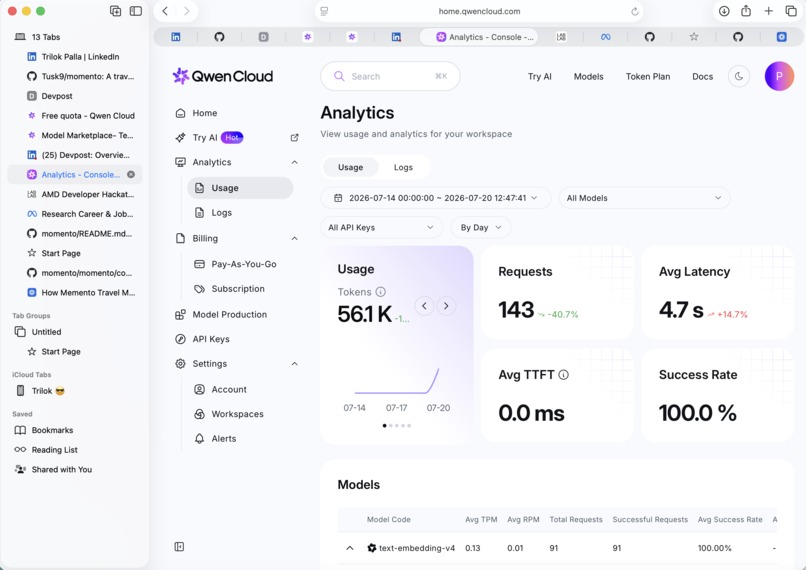
Task: Open Safari downloads icon
Action: pos(724,11)
